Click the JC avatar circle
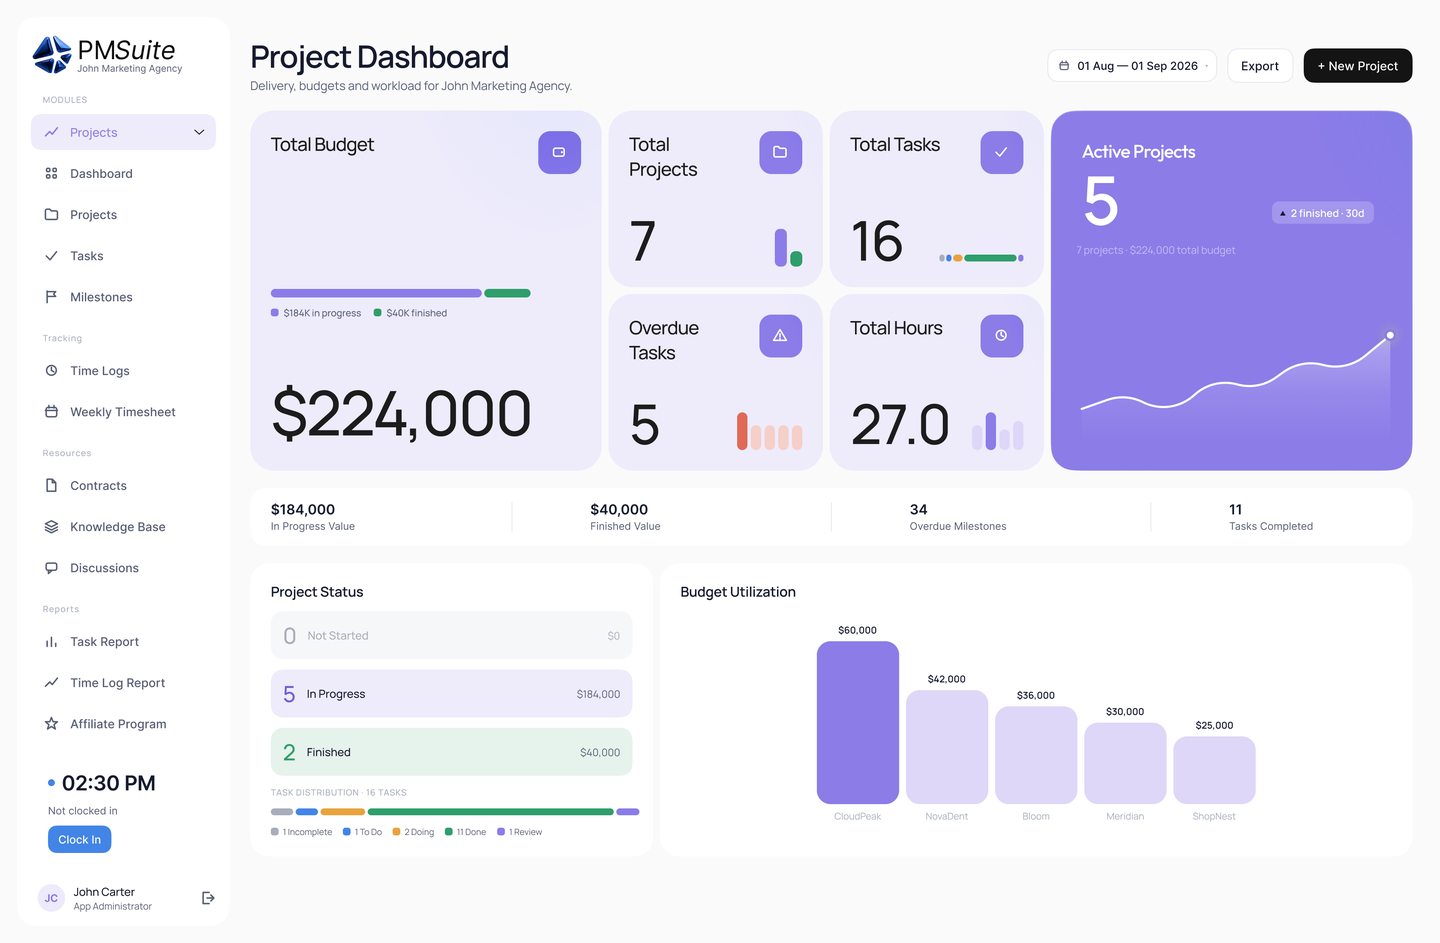This screenshot has height=943, width=1440. click(51, 898)
